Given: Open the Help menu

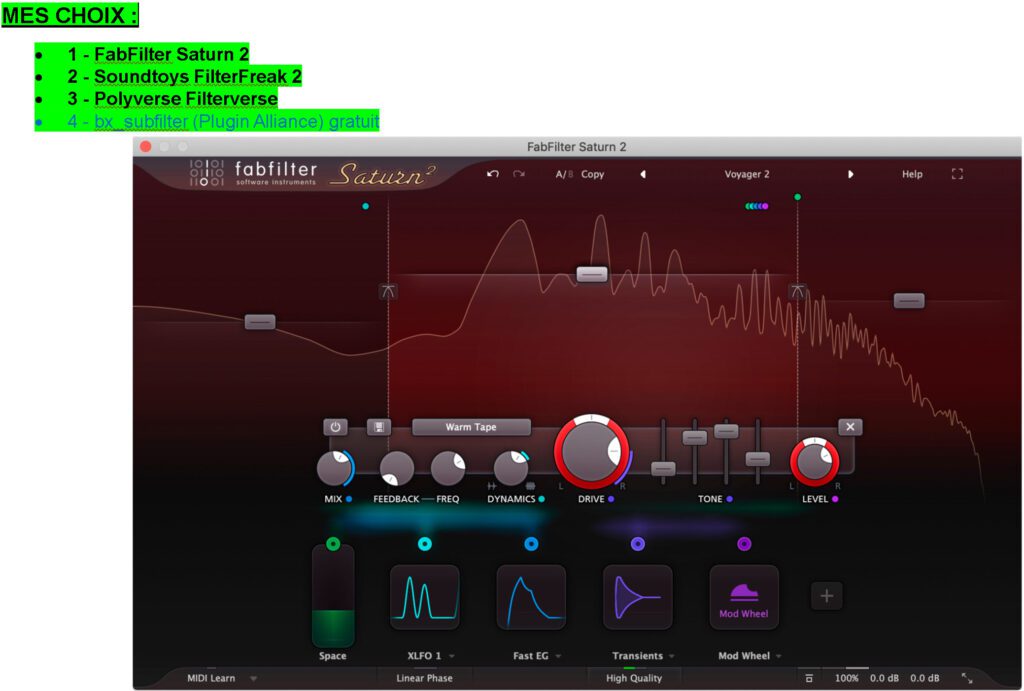Looking at the screenshot, I should coord(912,174).
